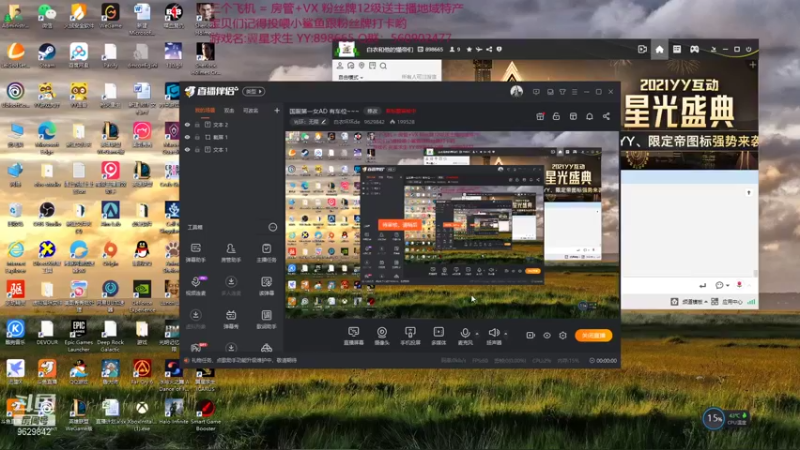Mute the 扬声器 speaker

point(493,334)
